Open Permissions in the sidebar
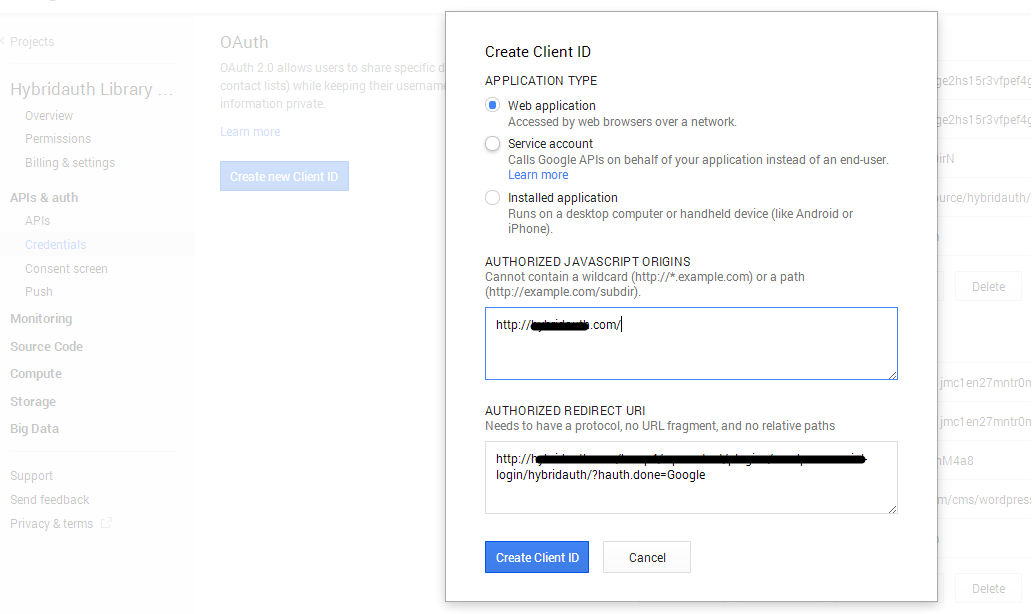Screen dimensions: 1035x614 pyautogui.click(x=58, y=139)
